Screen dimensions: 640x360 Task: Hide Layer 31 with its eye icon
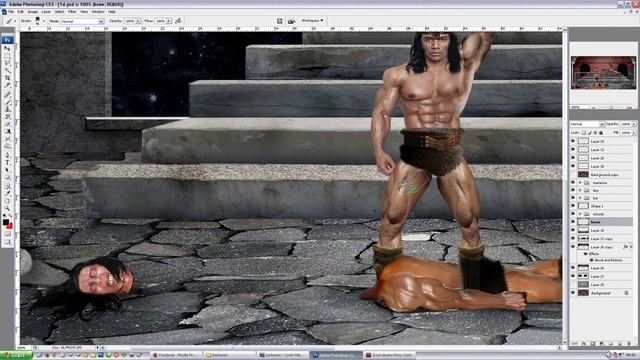coord(573,149)
